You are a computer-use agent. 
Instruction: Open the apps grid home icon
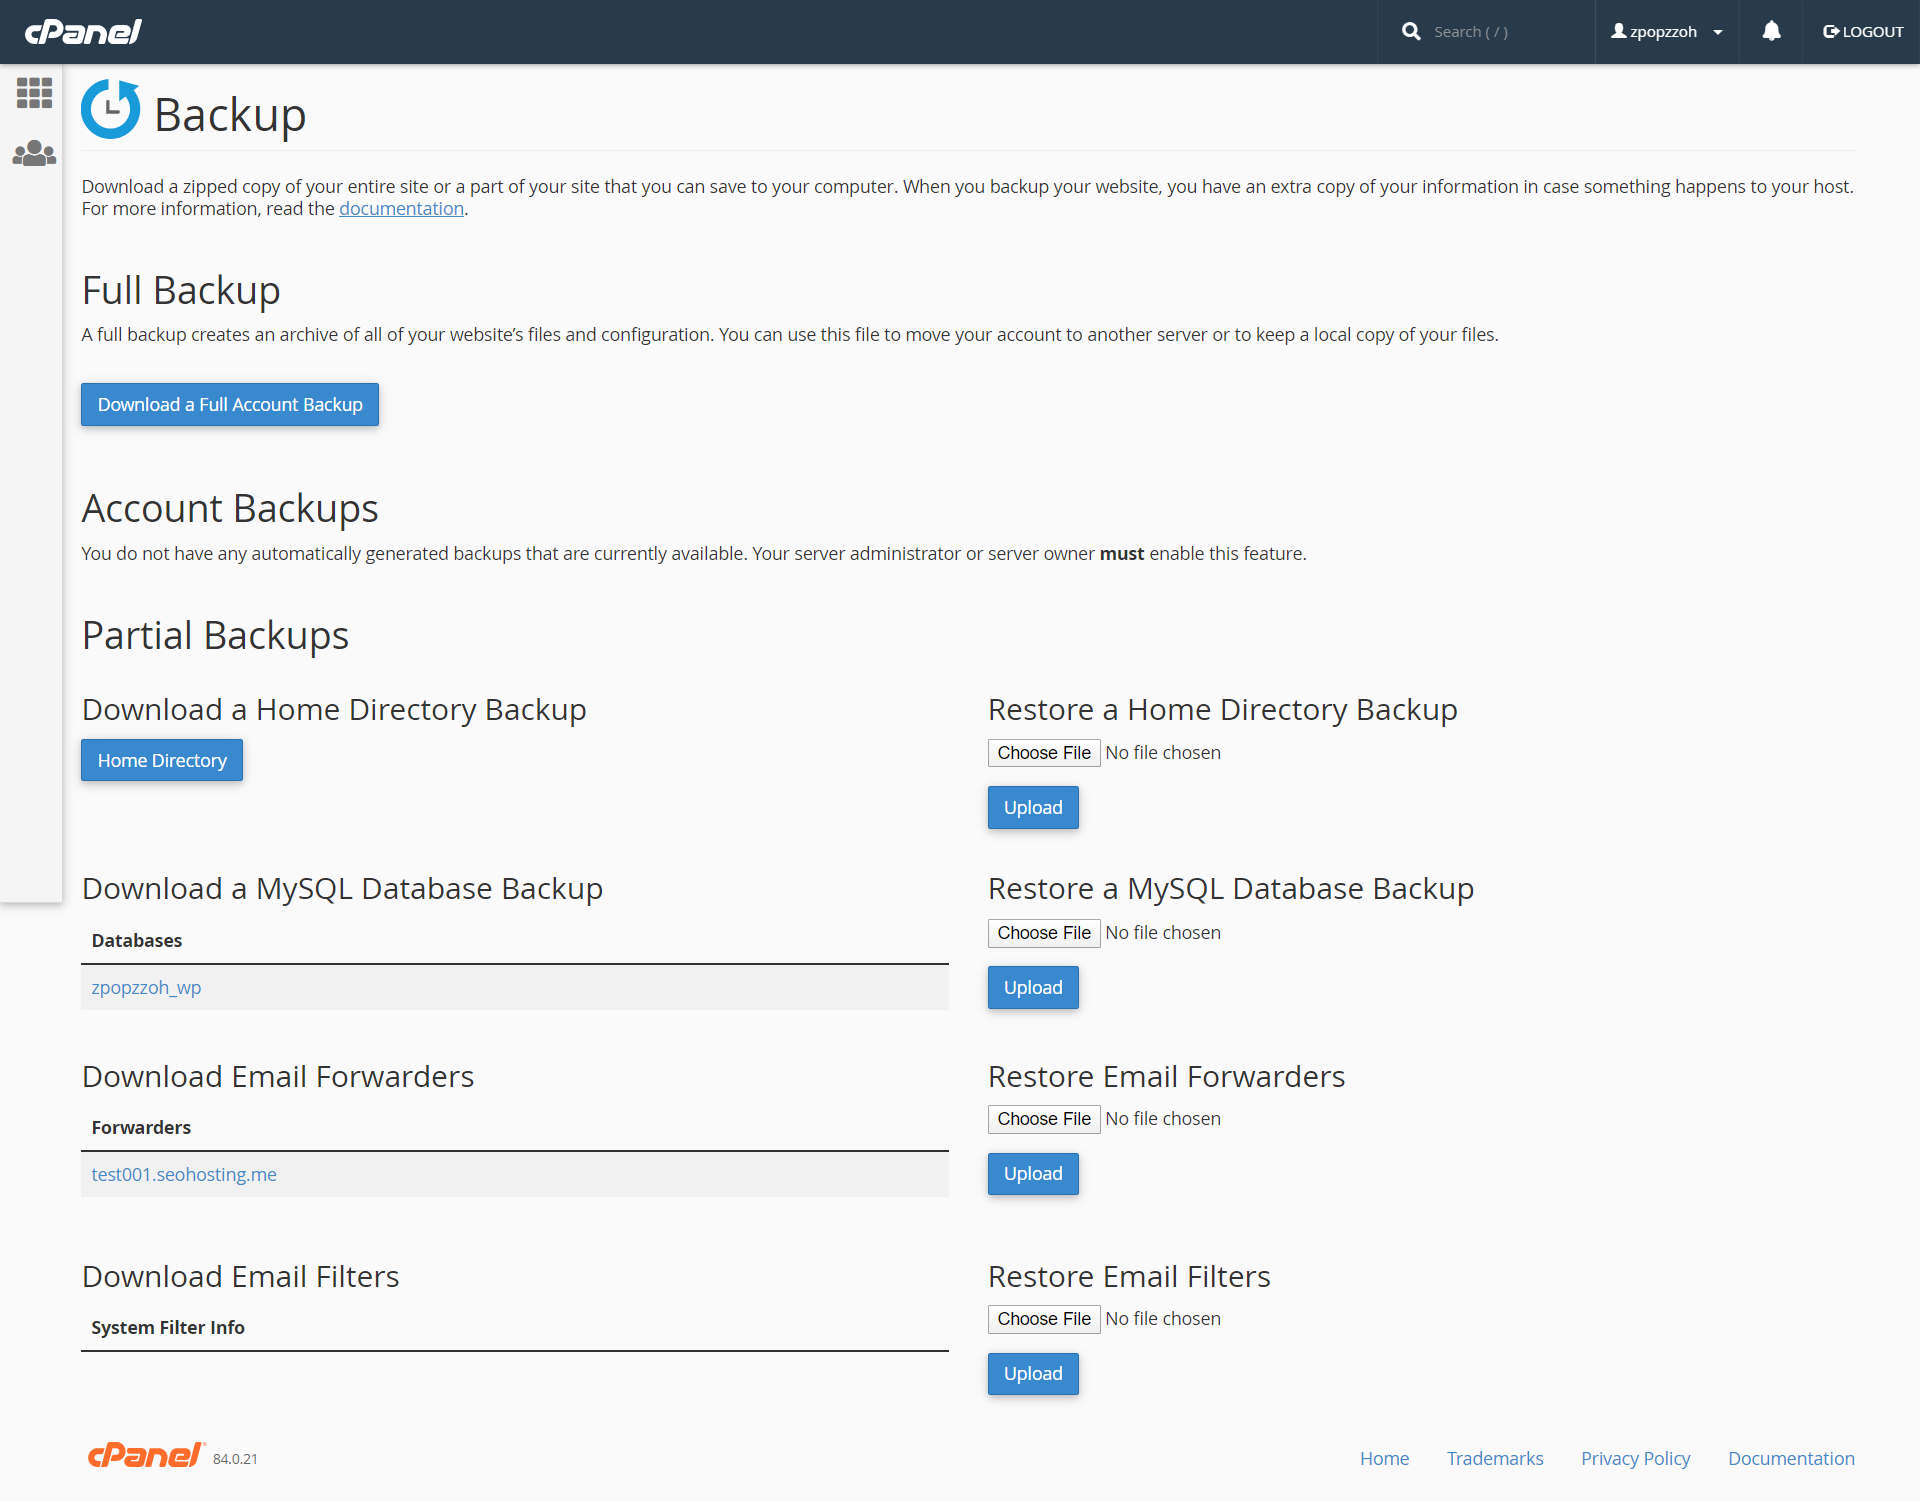pos(34,93)
